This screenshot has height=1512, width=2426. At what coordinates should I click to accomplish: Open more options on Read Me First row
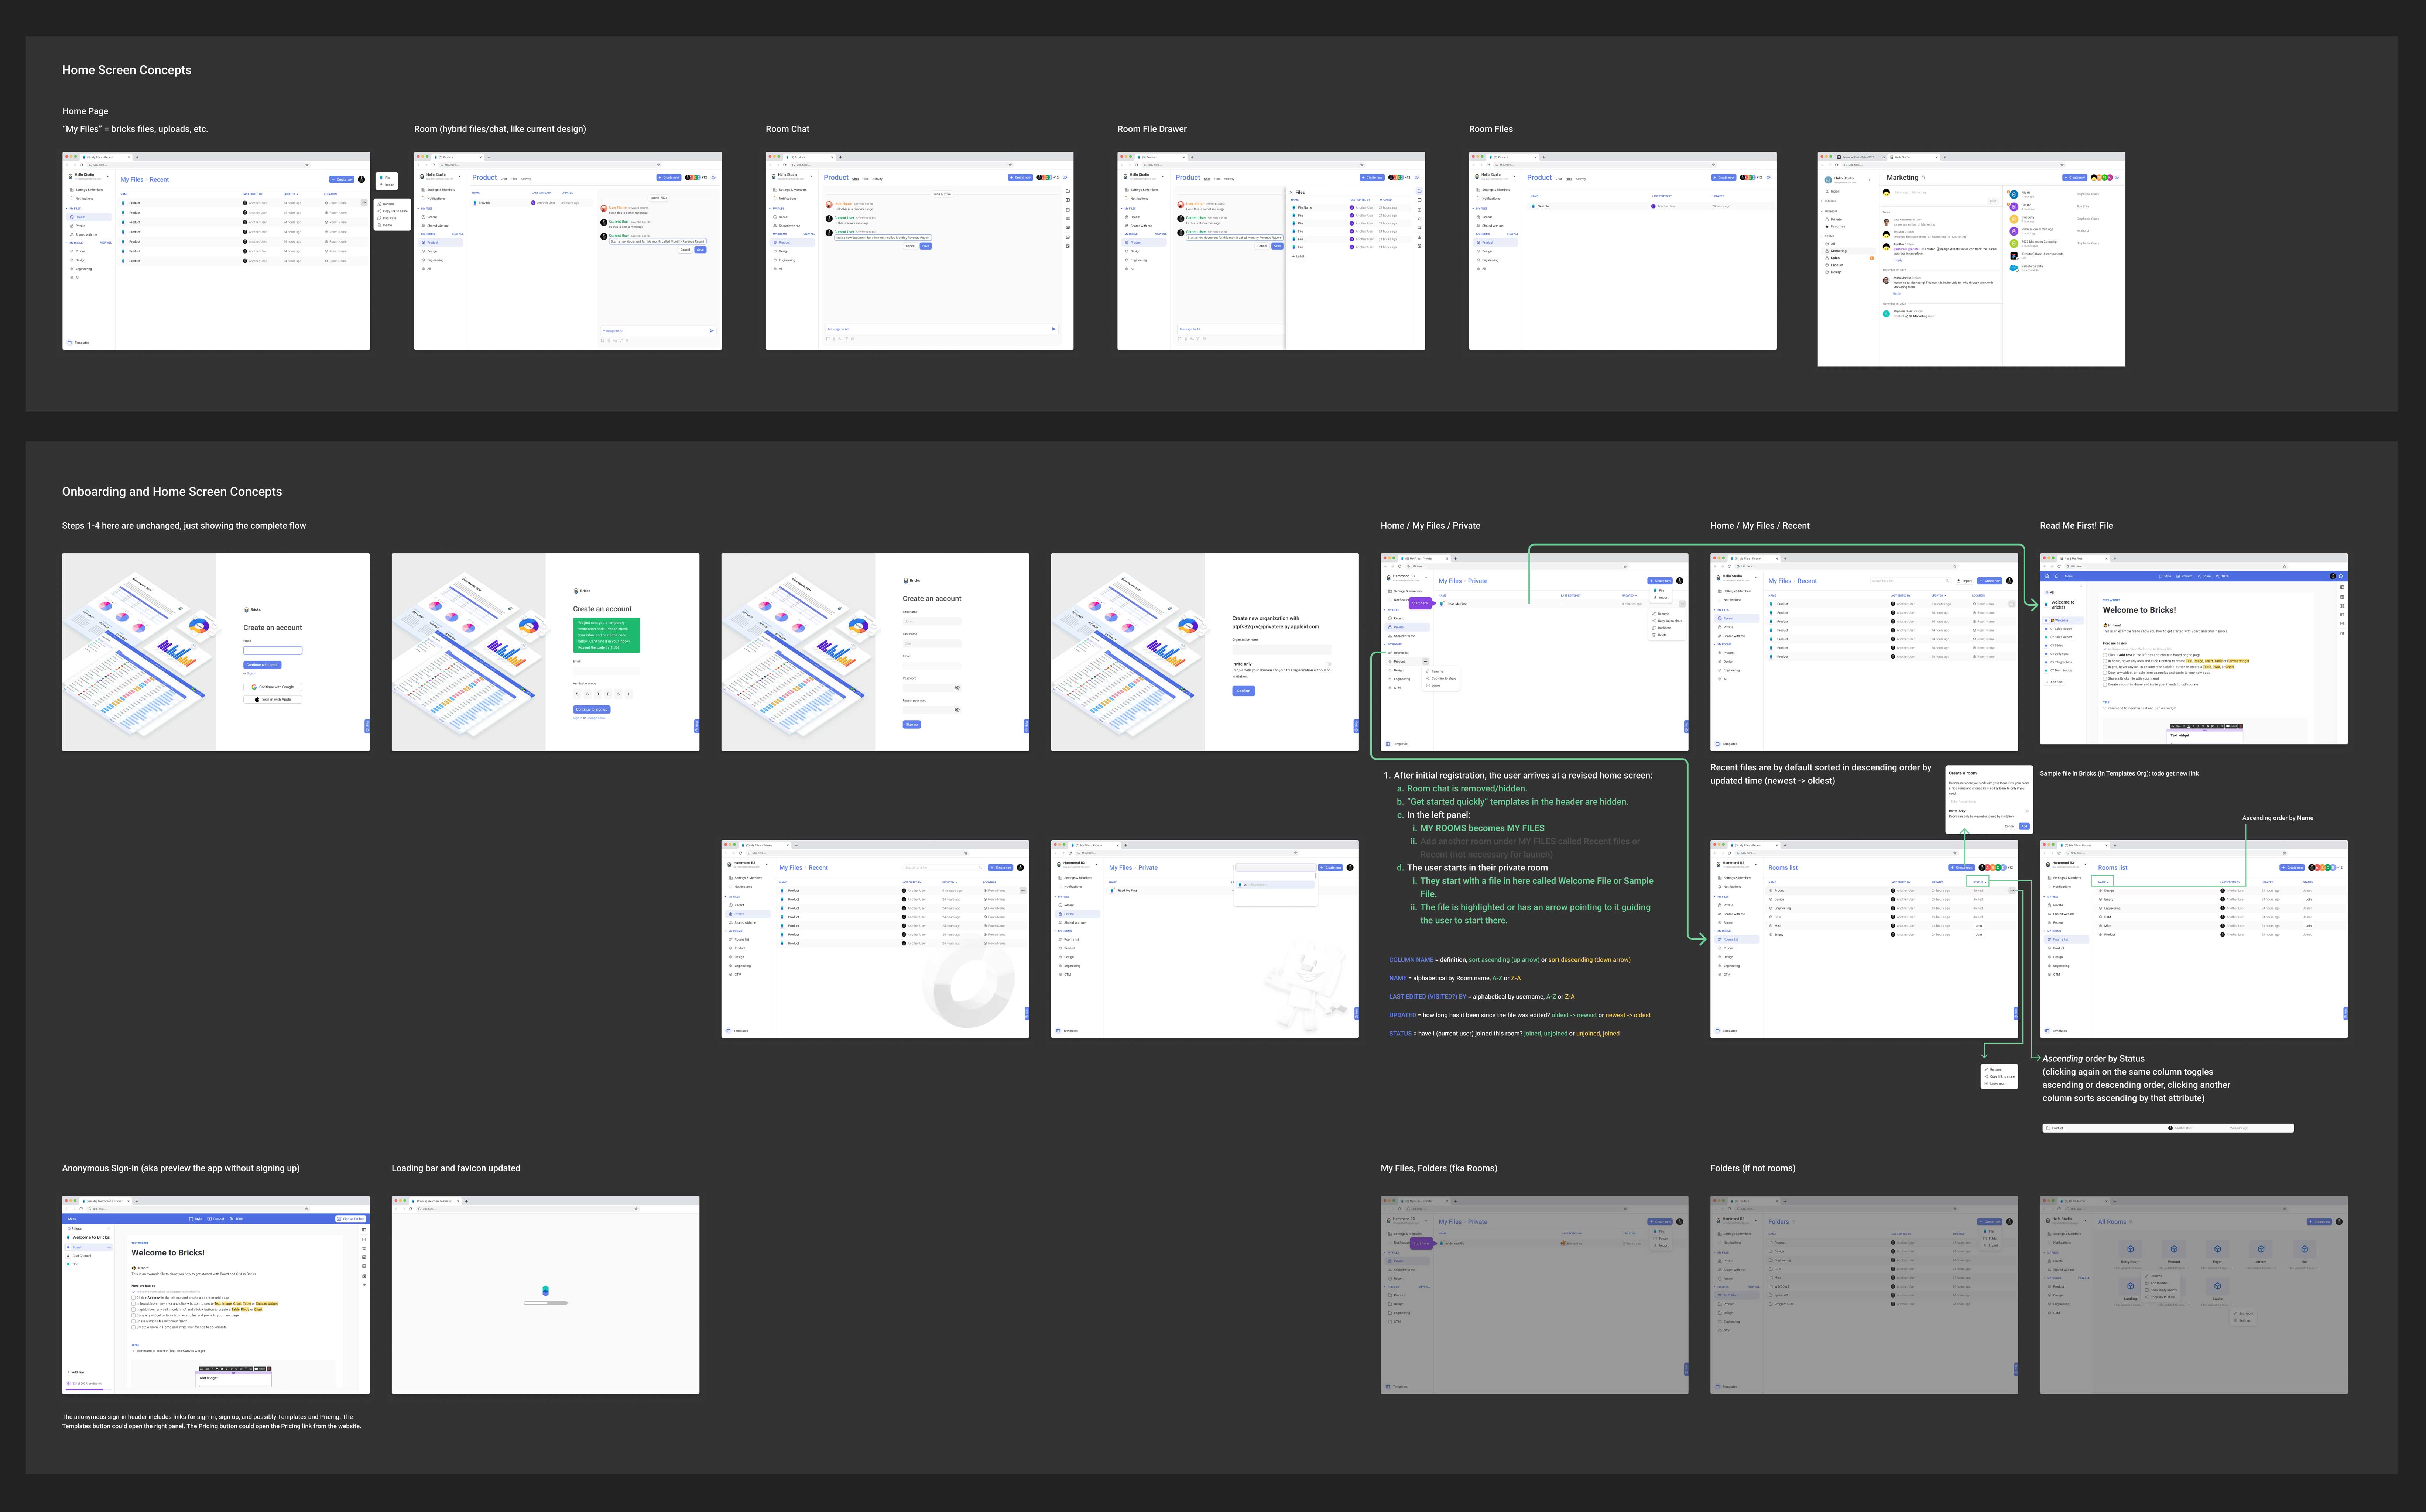(1682, 604)
